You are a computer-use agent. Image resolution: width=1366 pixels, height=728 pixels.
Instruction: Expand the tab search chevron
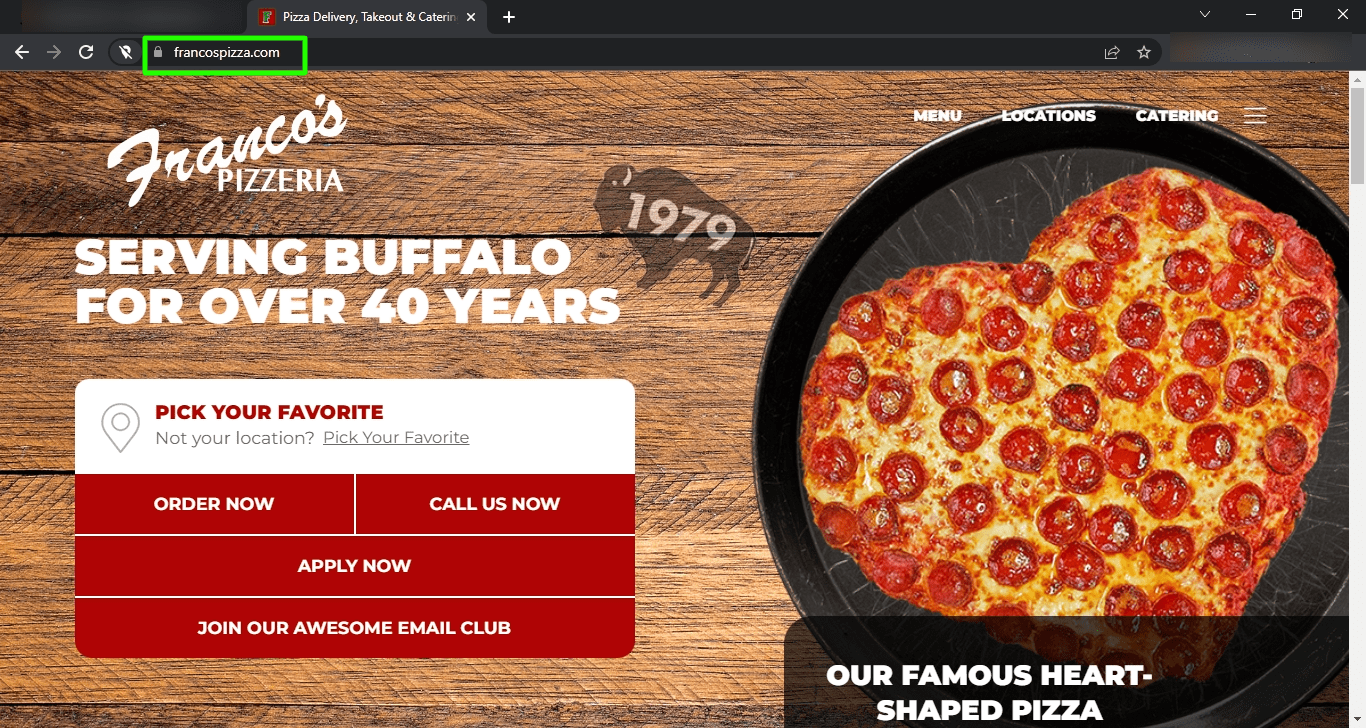(x=1205, y=14)
